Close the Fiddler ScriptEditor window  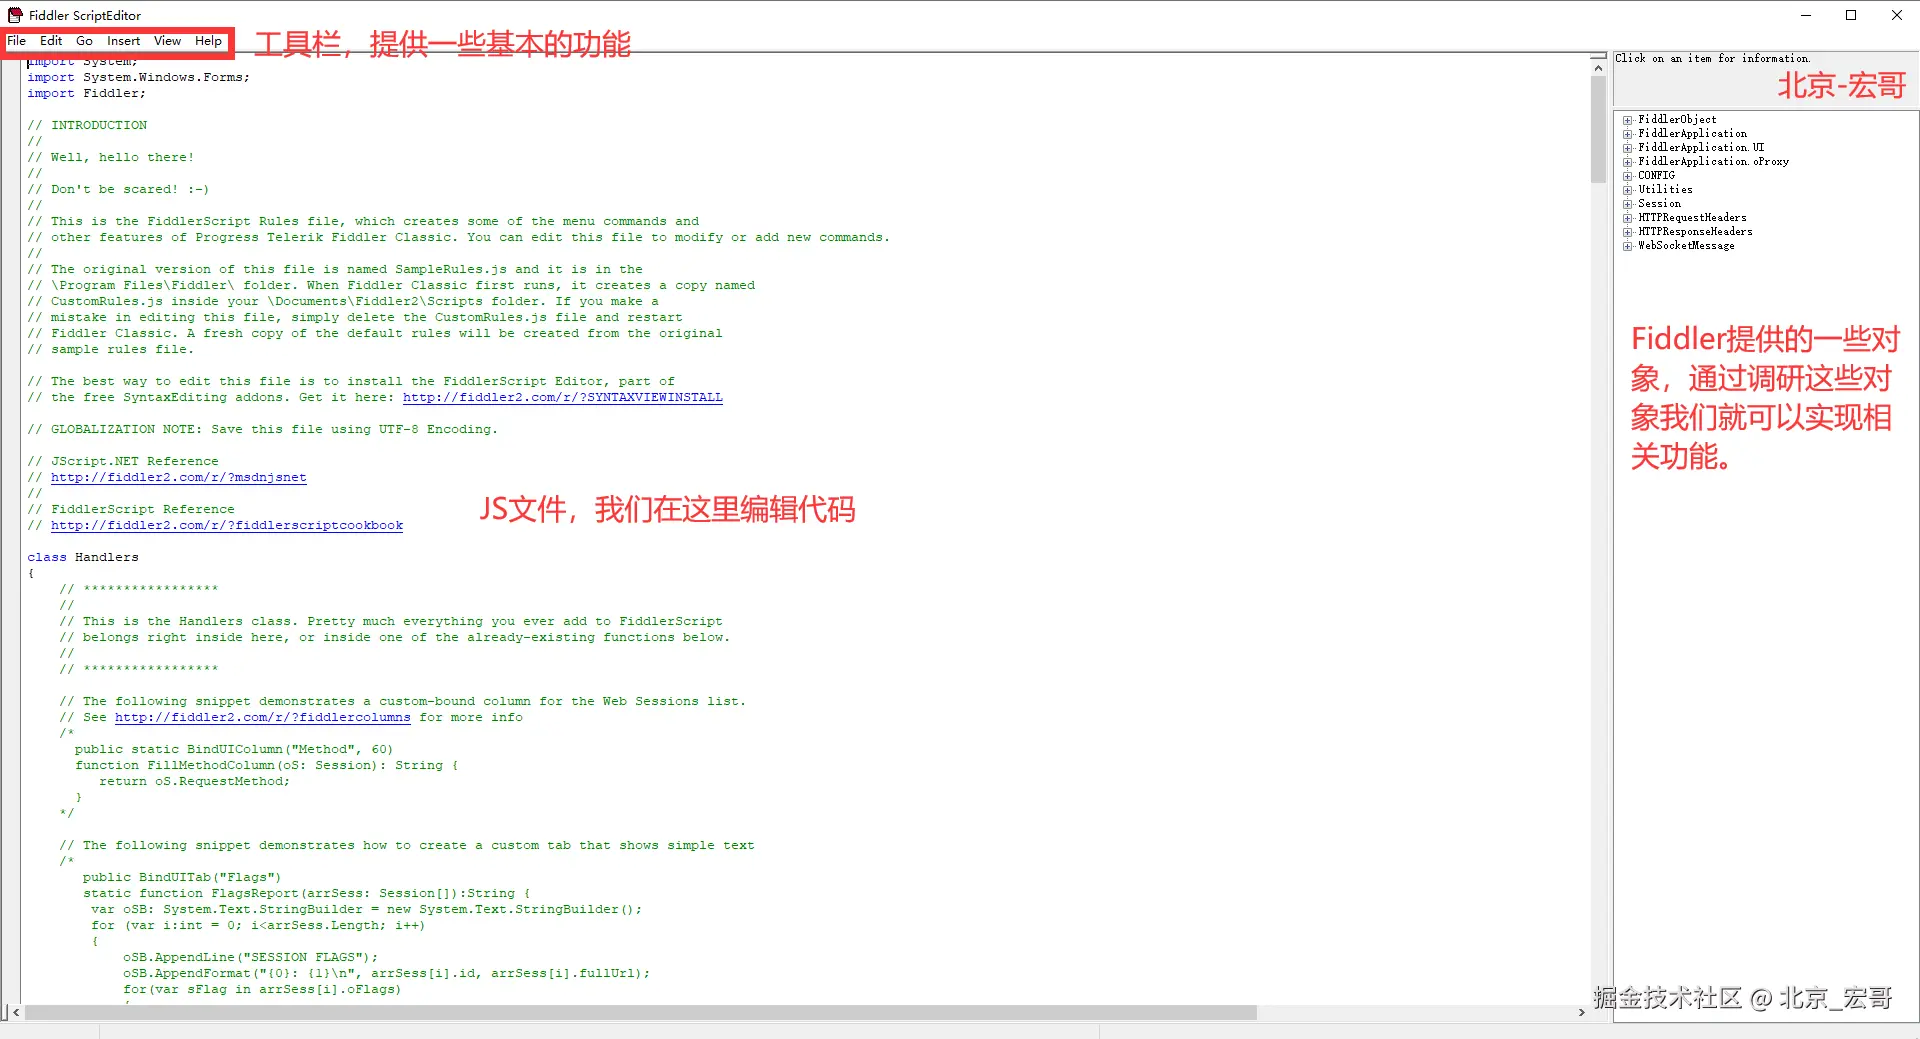[x=1897, y=15]
